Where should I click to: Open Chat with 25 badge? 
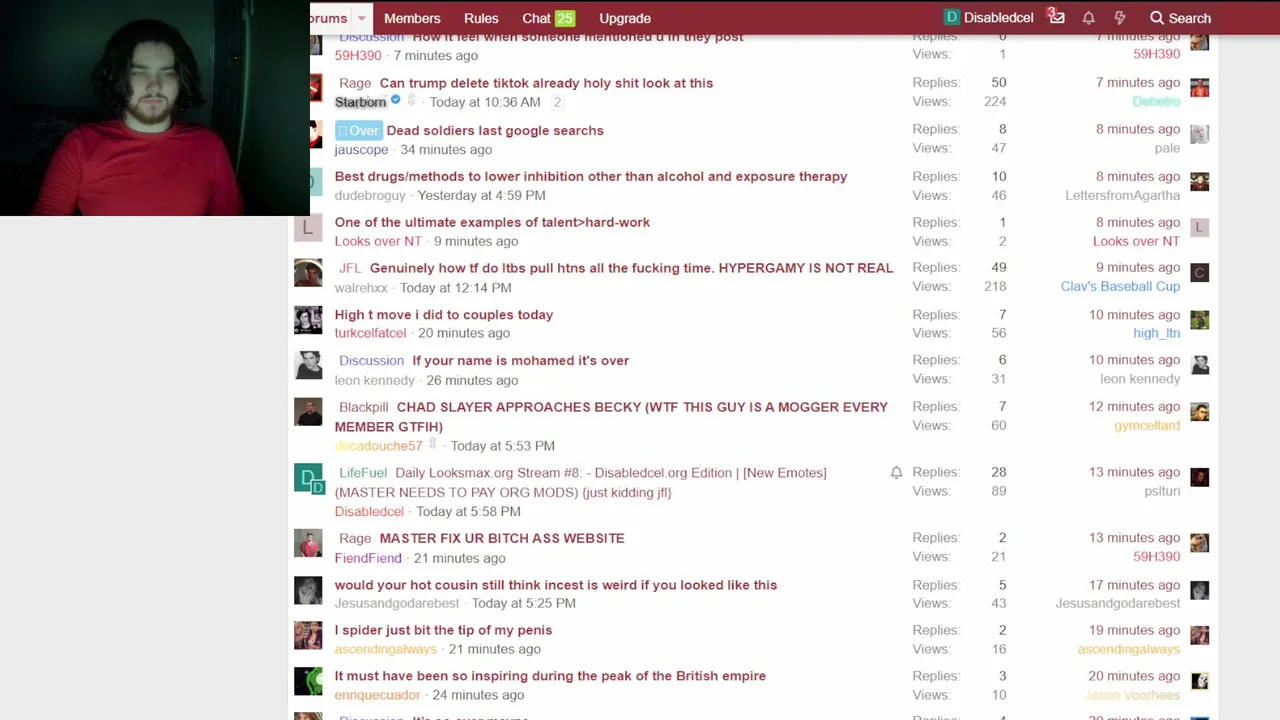[548, 18]
